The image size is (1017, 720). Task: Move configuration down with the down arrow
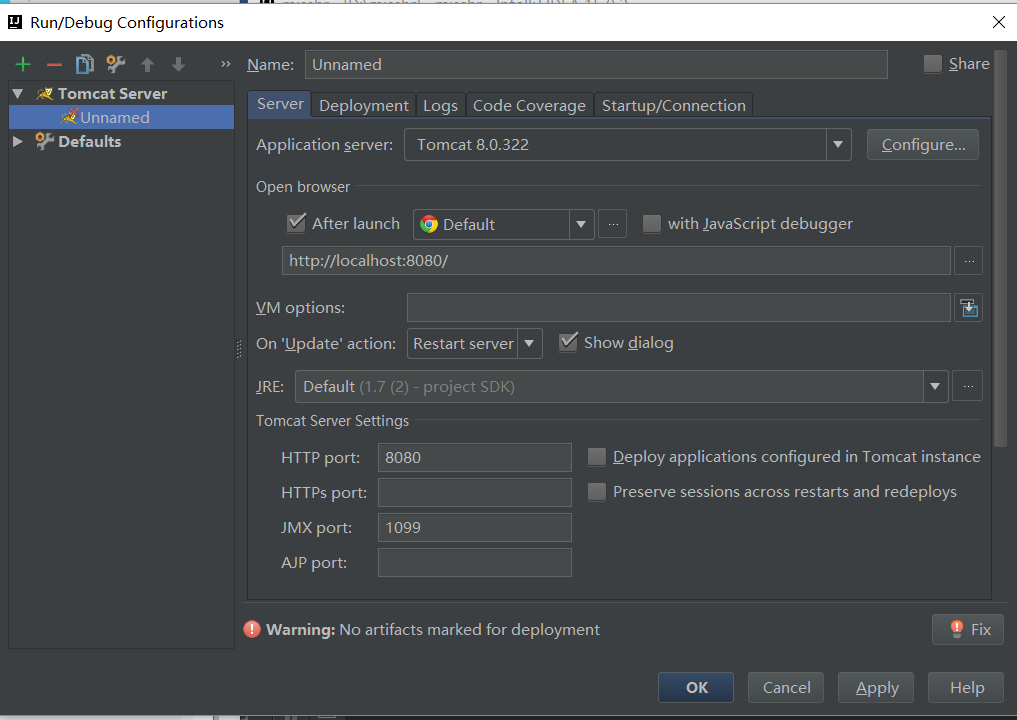[x=178, y=64]
